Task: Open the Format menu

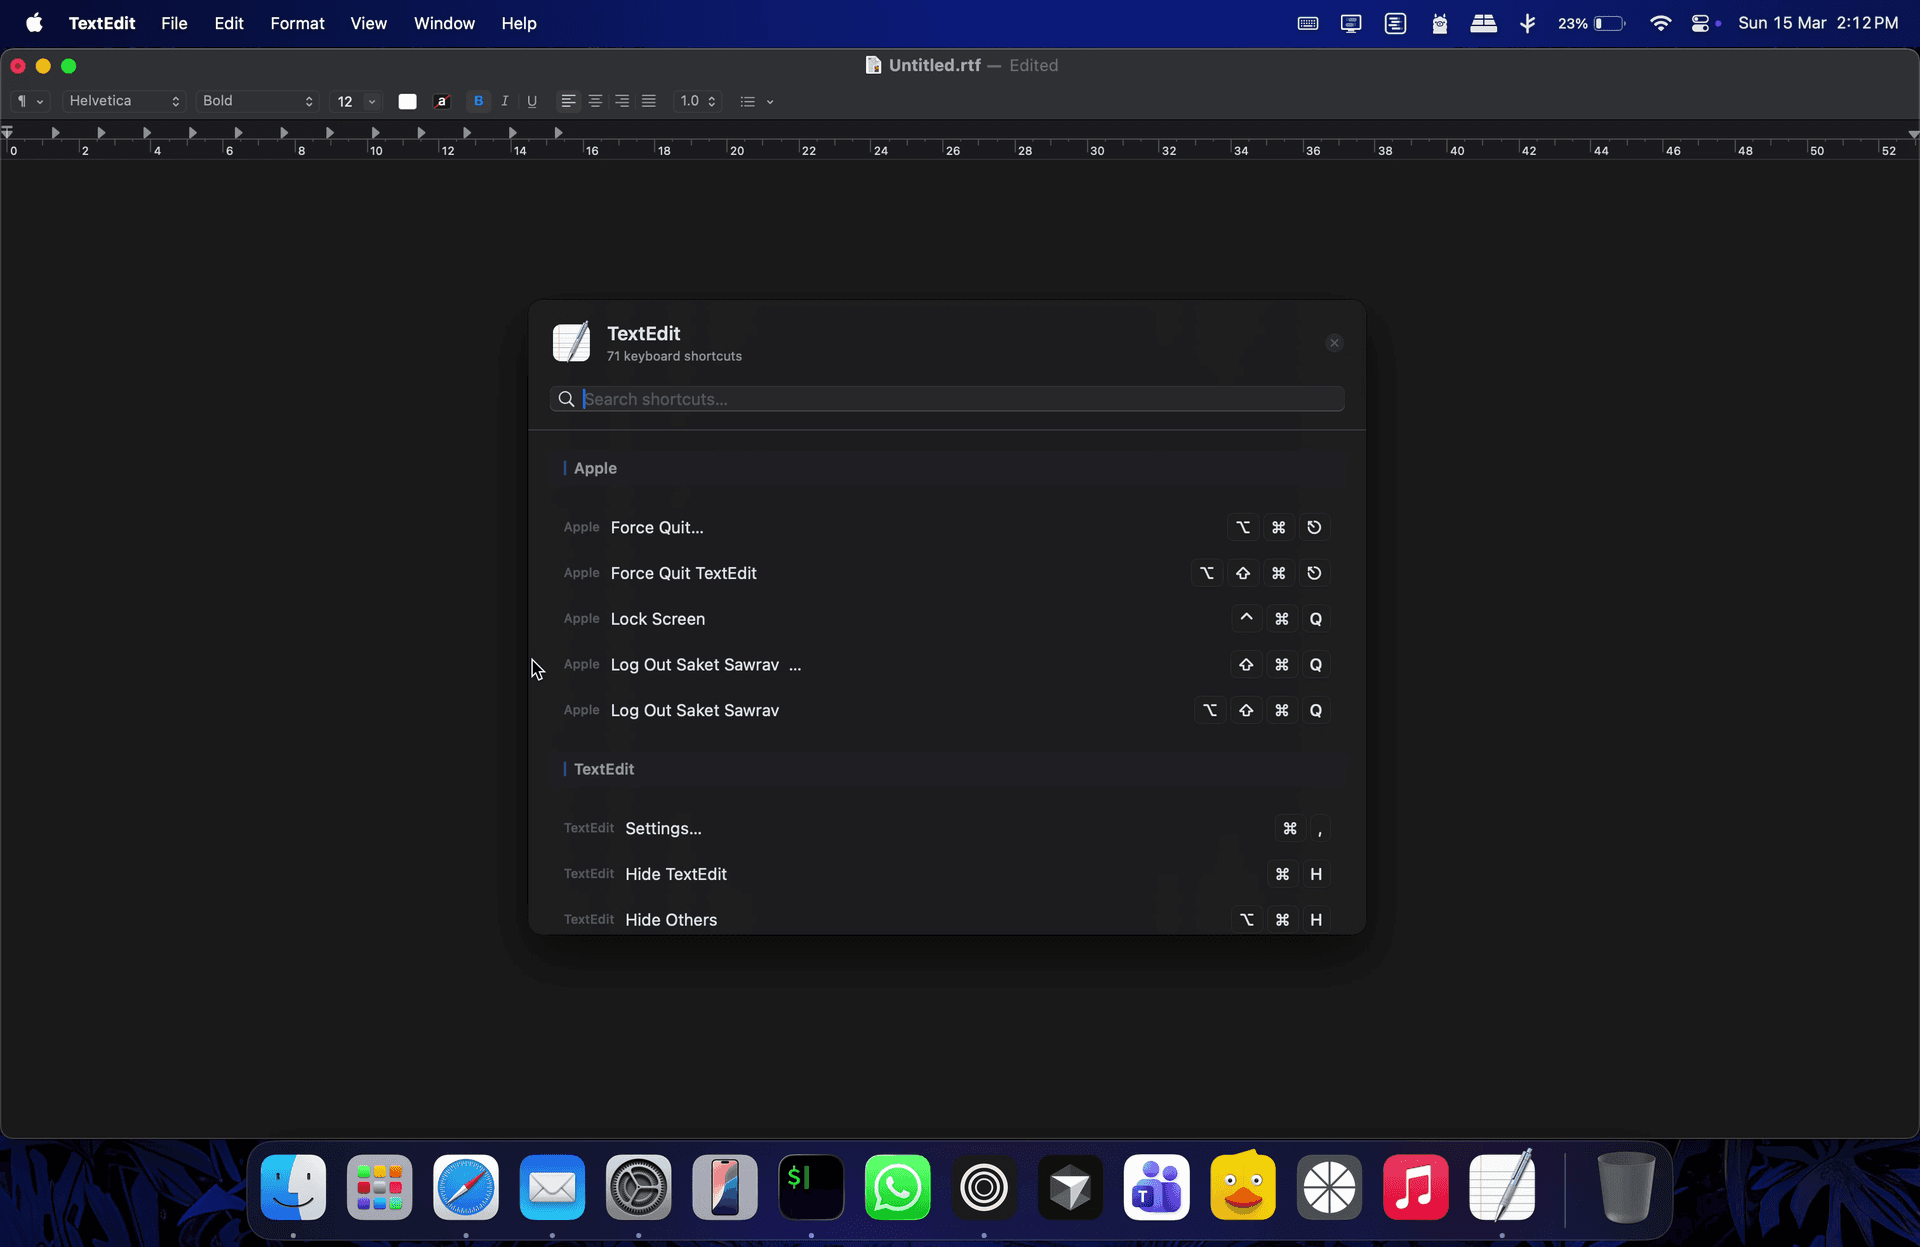Action: 297,23
